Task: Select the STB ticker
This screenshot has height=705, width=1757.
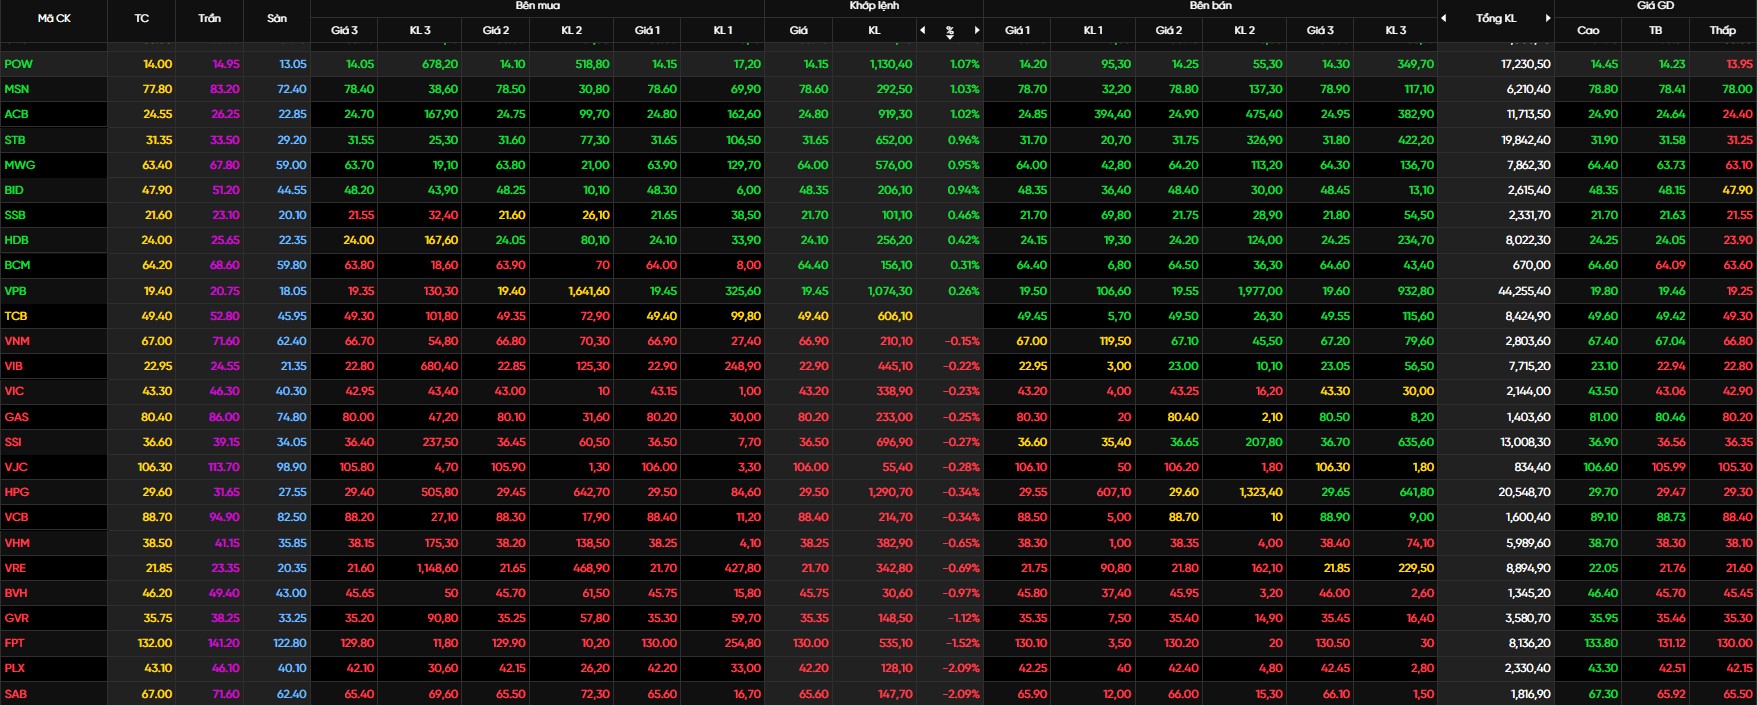Action: coord(15,140)
